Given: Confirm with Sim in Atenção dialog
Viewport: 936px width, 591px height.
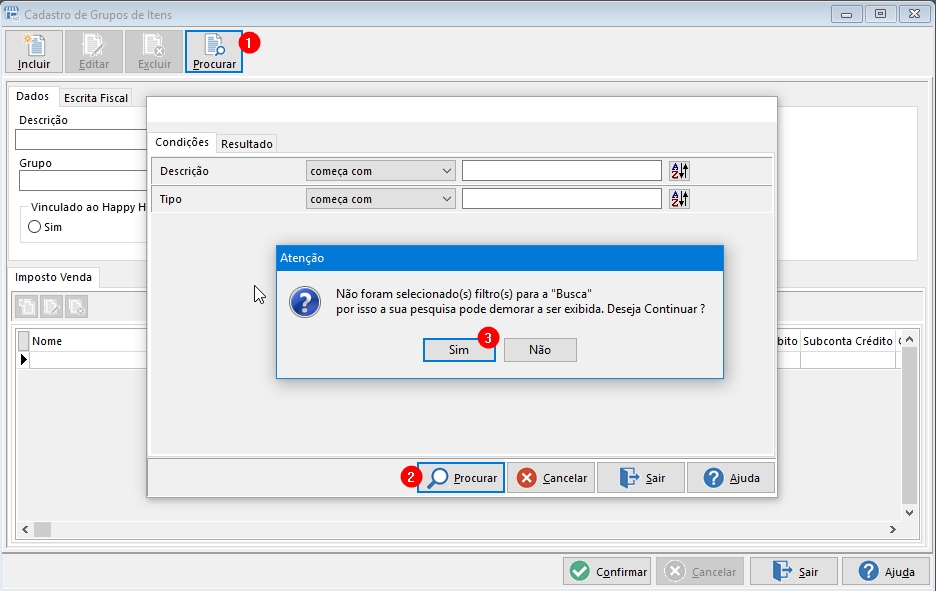Looking at the screenshot, I should tap(459, 350).
